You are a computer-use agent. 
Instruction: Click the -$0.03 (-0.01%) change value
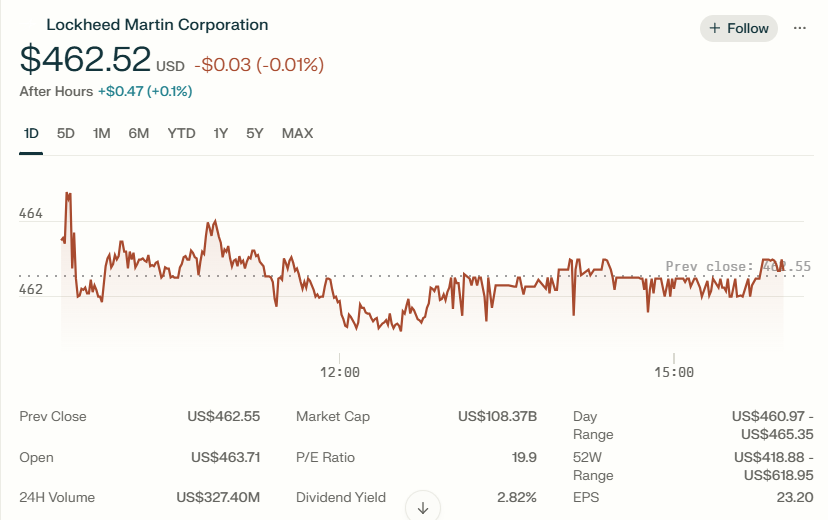tap(259, 65)
